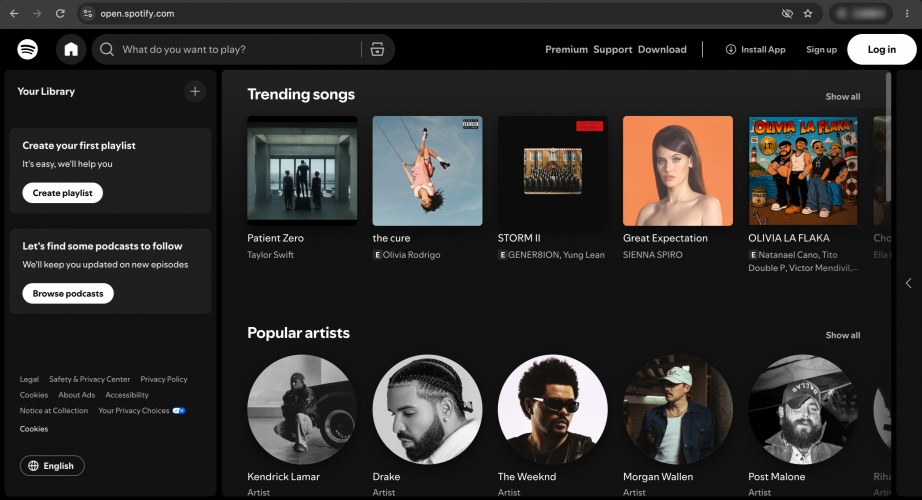The width and height of the screenshot is (922, 500).
Task: Open the OLIVIA LA FLAKA album cover
Action: click(803, 171)
